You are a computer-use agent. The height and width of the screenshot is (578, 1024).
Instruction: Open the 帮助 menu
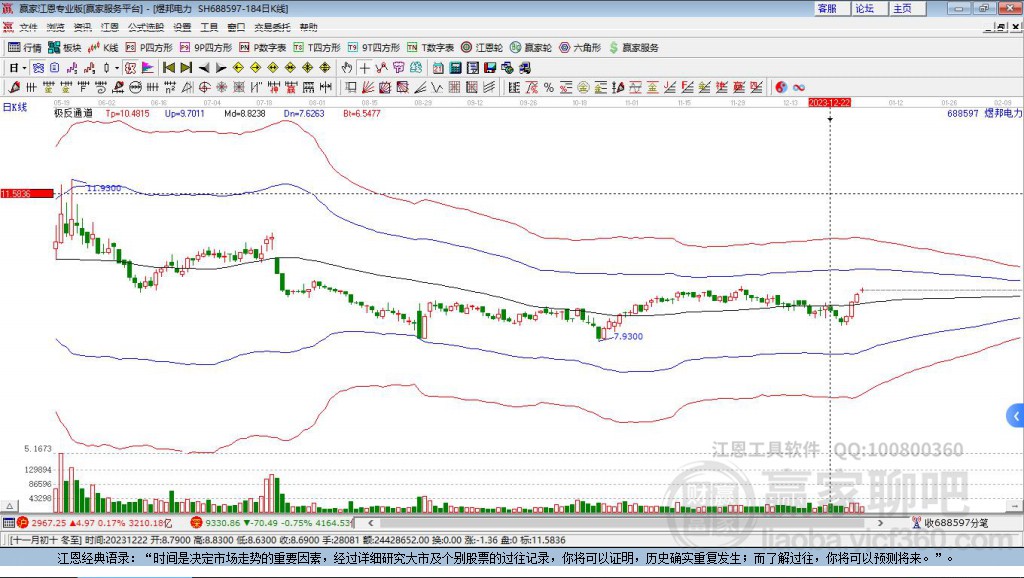coord(308,27)
